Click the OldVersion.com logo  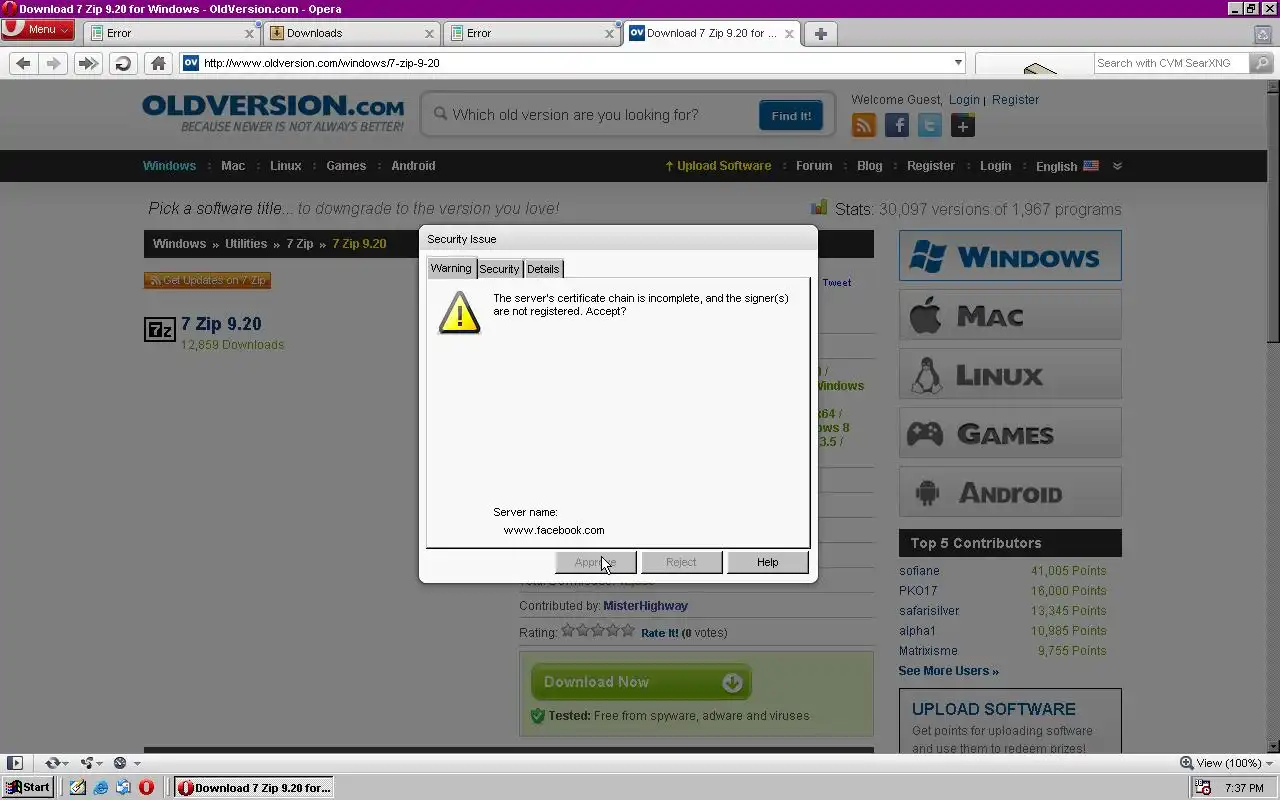[x=273, y=113]
